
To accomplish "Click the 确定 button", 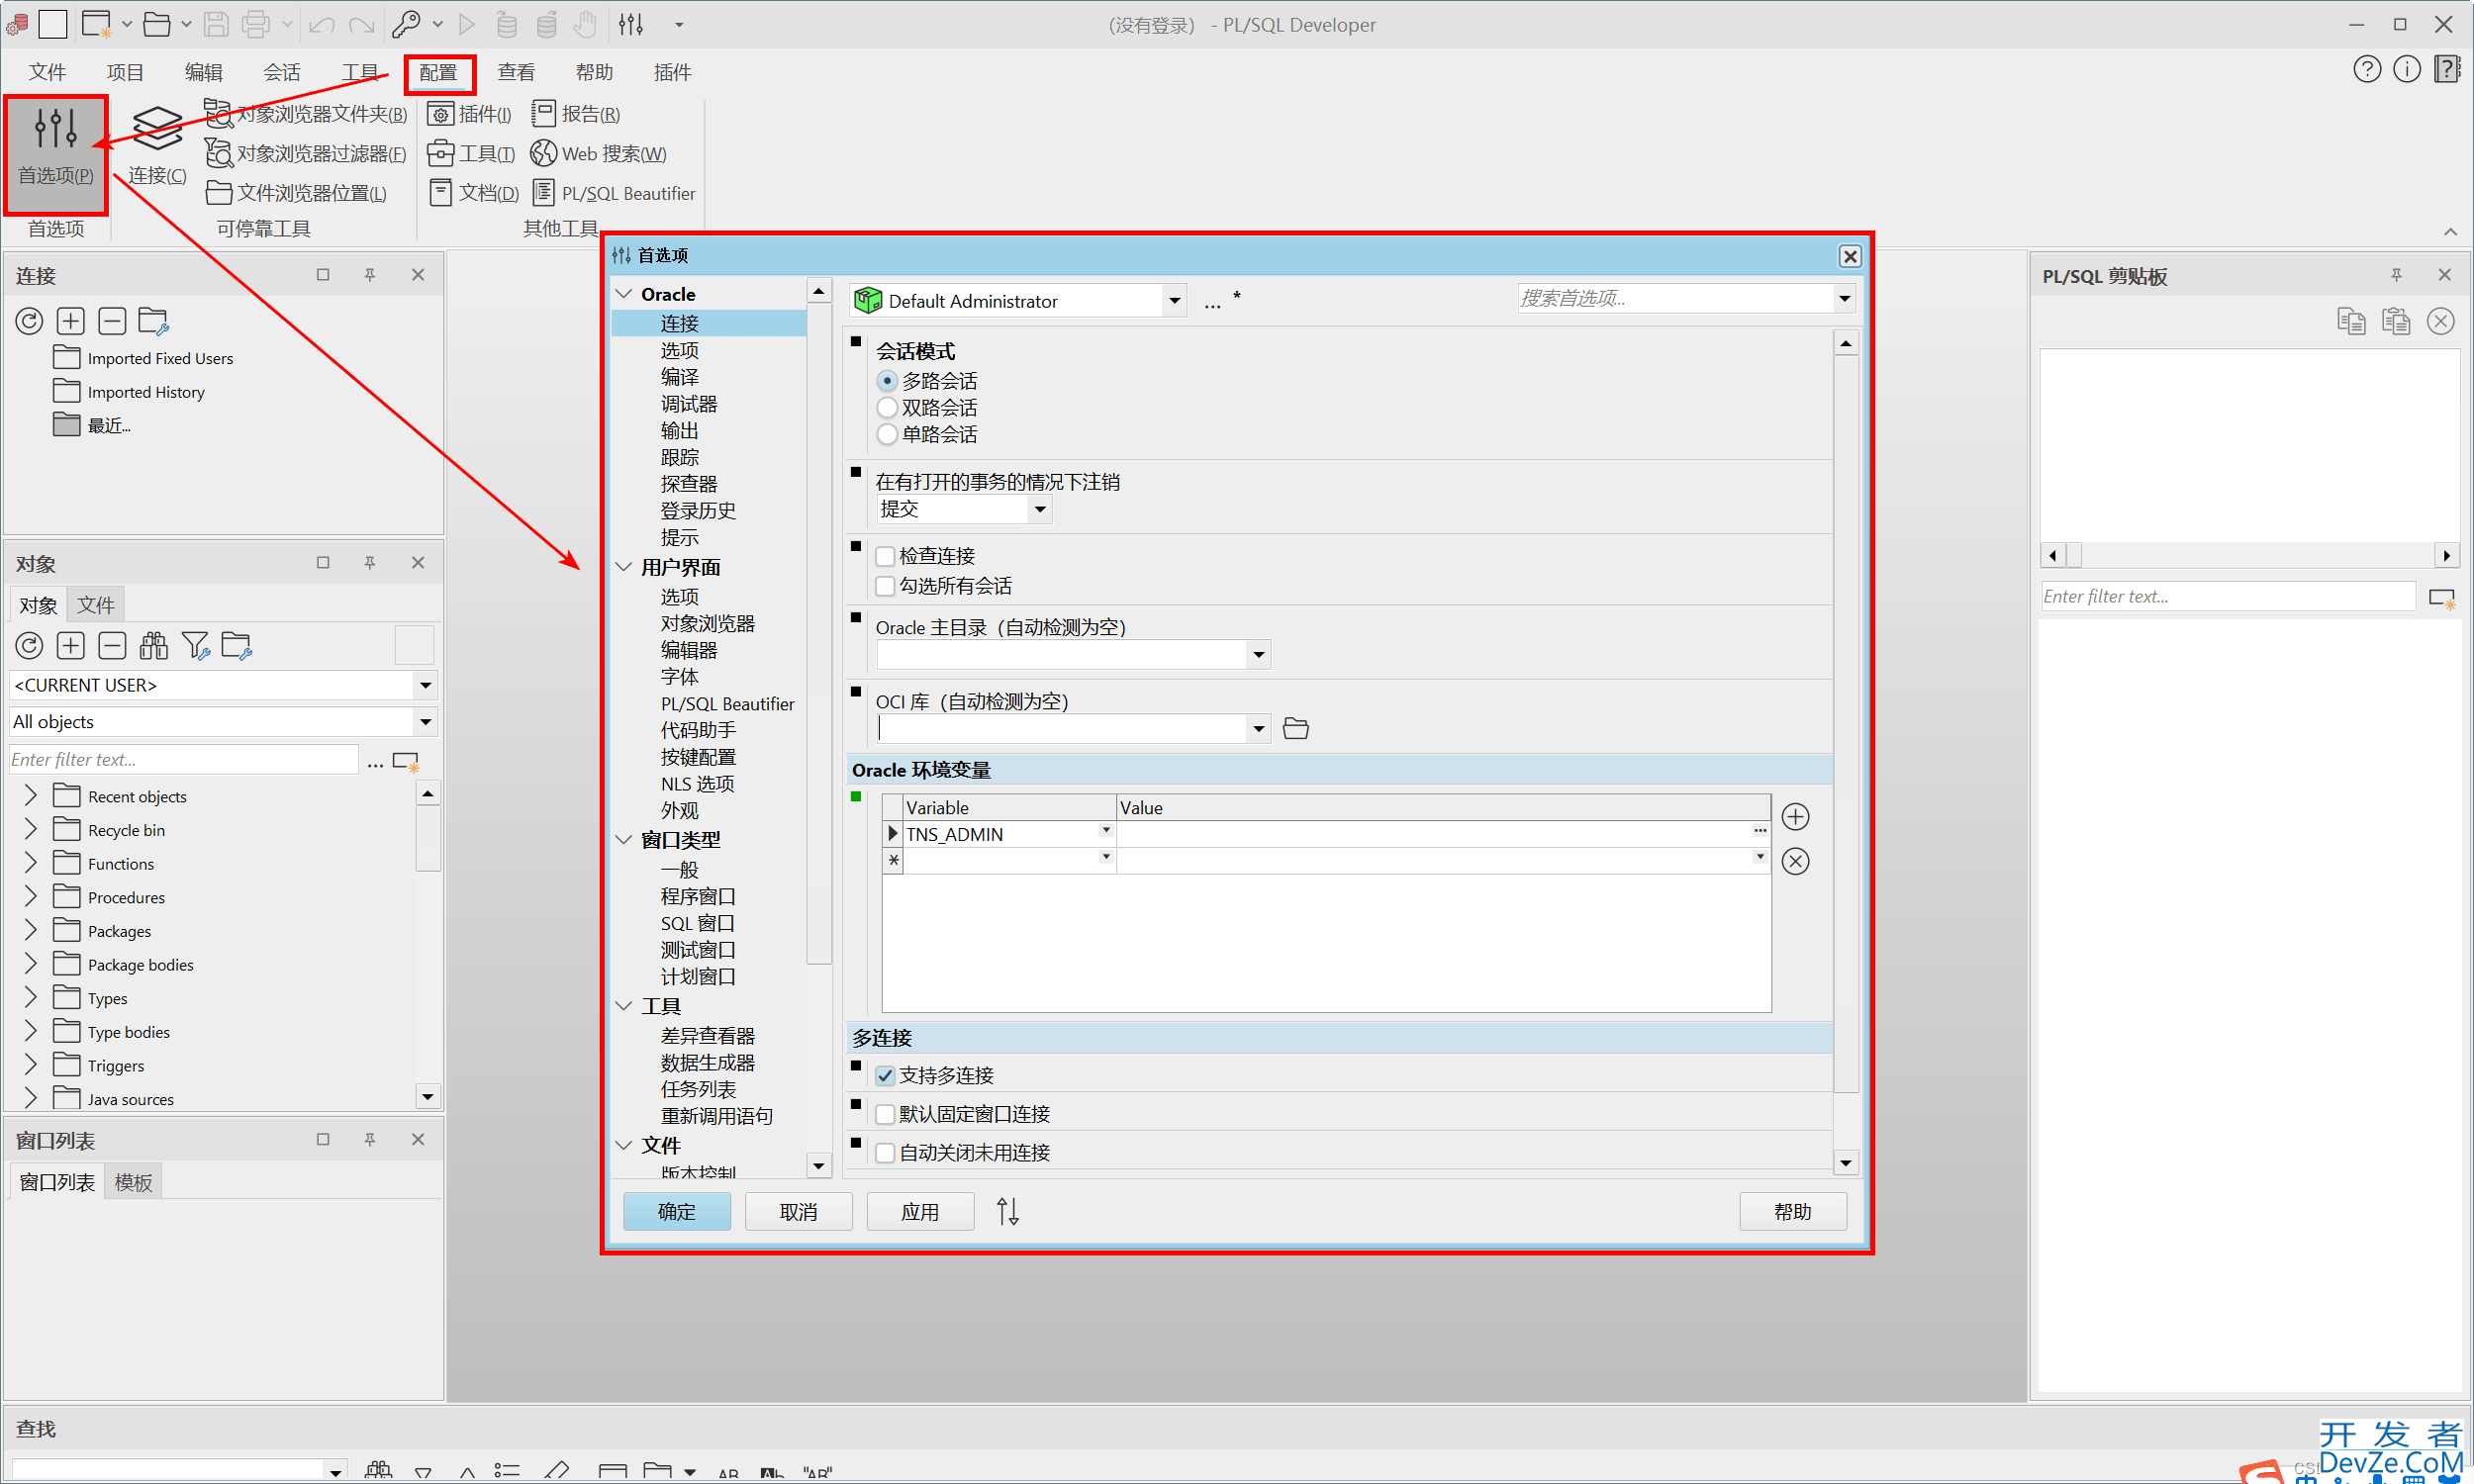I will [x=677, y=1212].
